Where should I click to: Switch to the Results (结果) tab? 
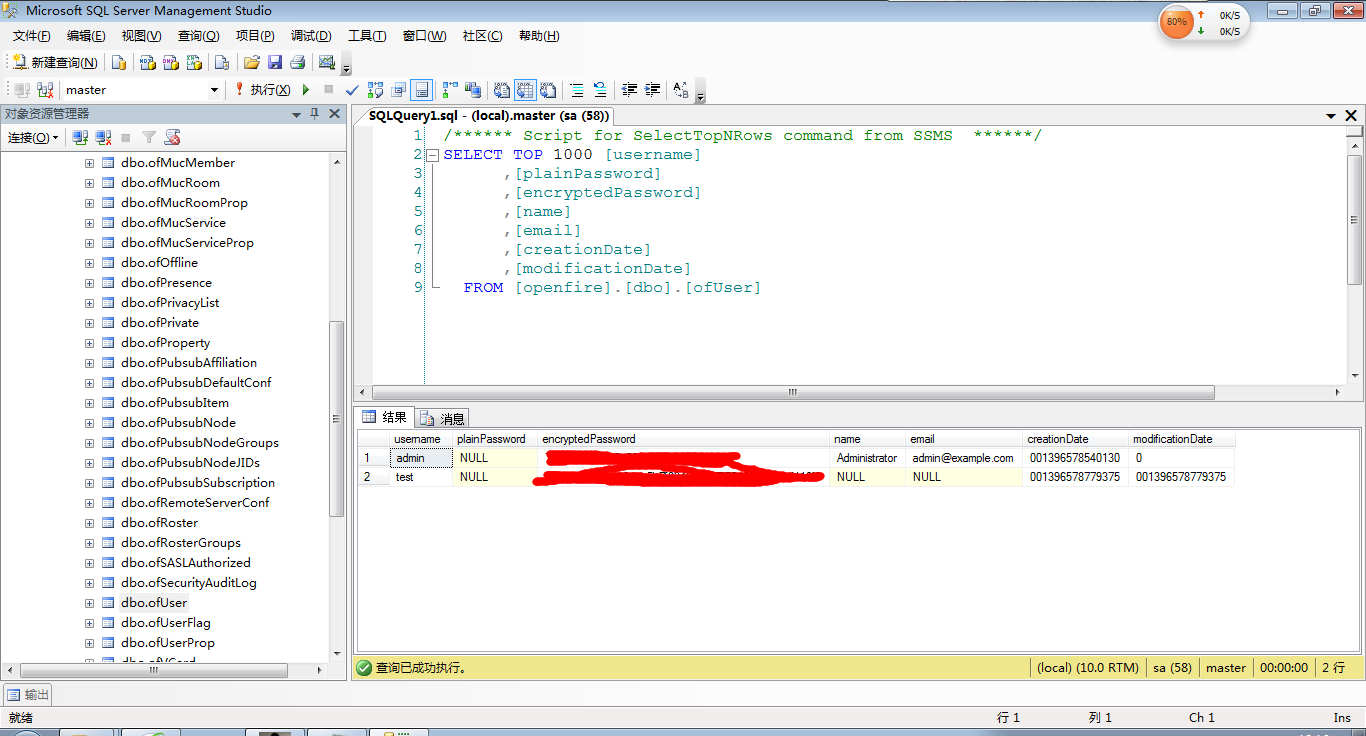tap(385, 418)
